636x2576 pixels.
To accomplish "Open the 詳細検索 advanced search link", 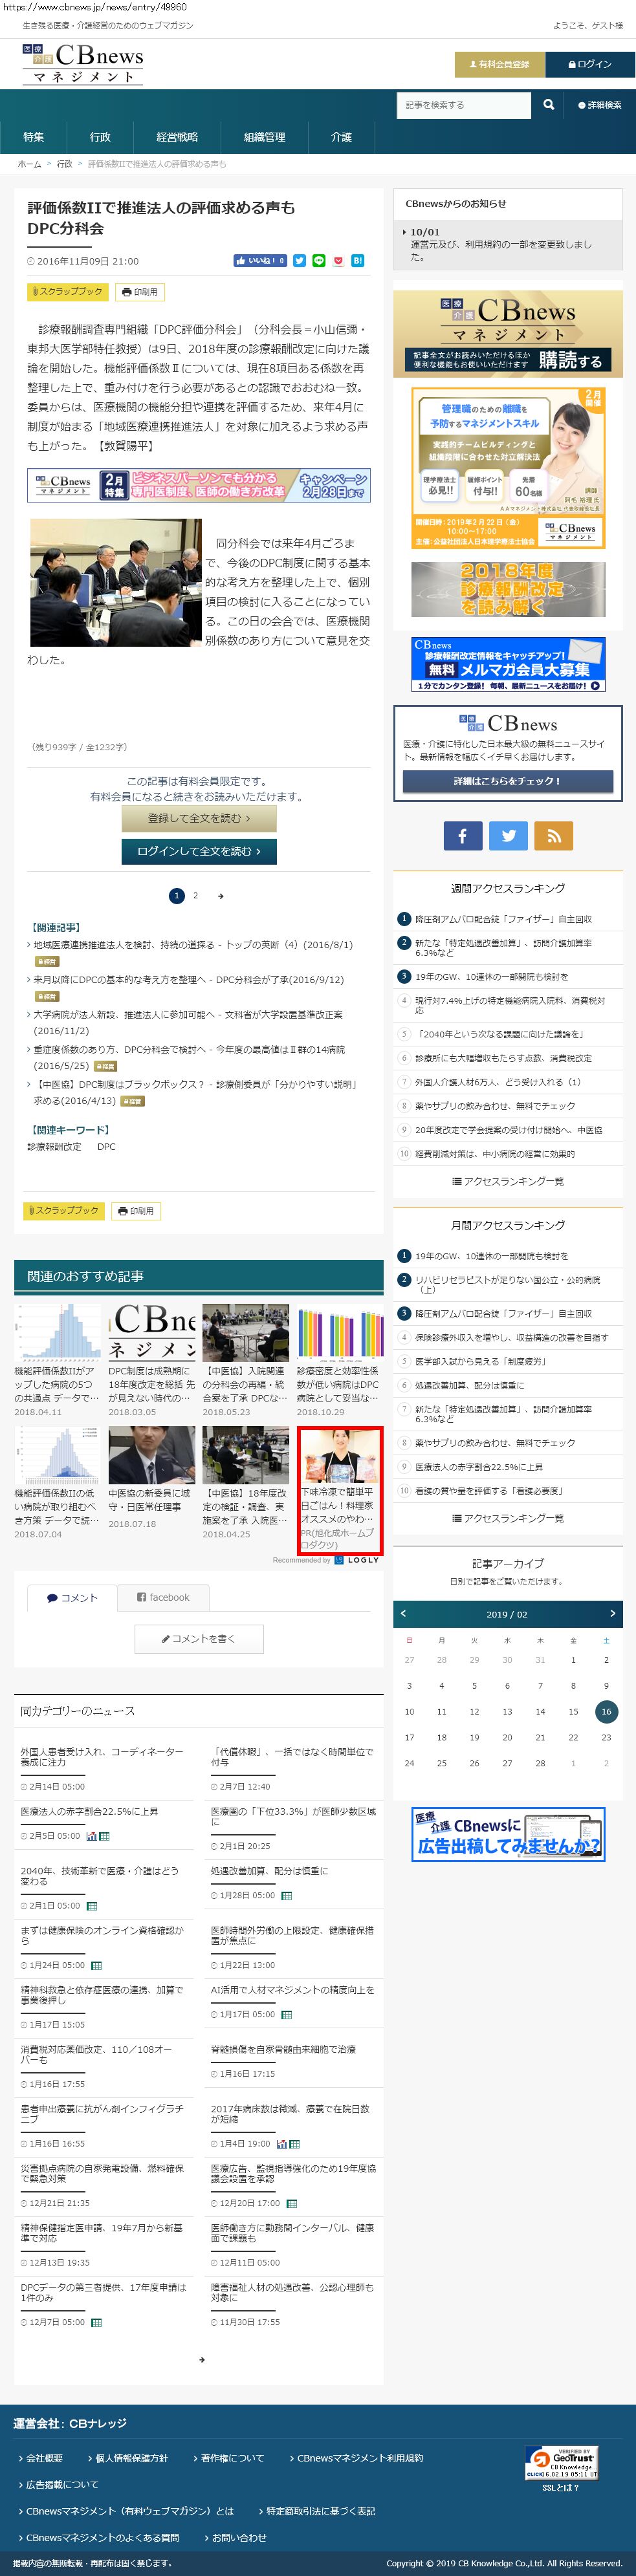I will [x=600, y=105].
